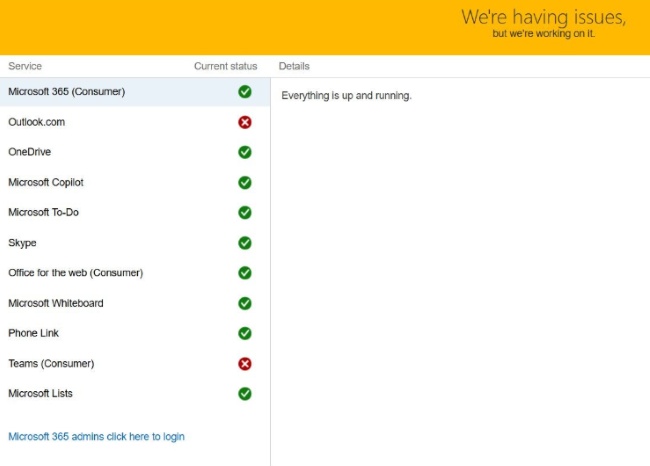Open Microsoft 365 admins login link
The width and height of the screenshot is (650, 466).
96,437
